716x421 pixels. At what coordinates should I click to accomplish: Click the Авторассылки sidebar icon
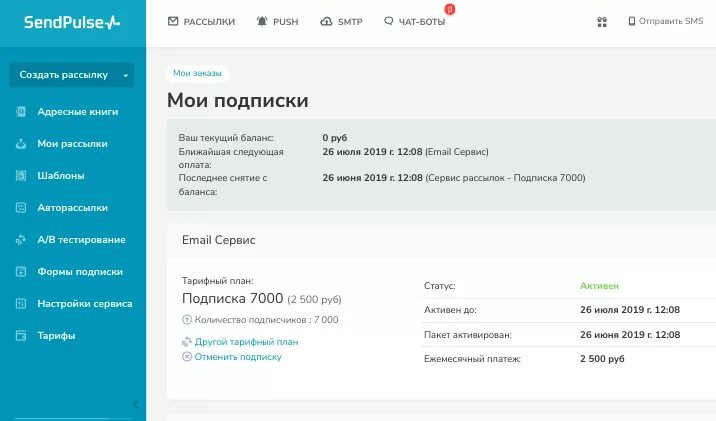click(x=21, y=207)
